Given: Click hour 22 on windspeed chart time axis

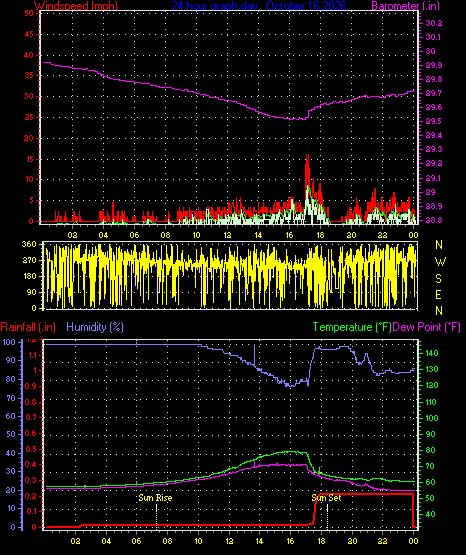Looking at the screenshot, I should point(382,235).
